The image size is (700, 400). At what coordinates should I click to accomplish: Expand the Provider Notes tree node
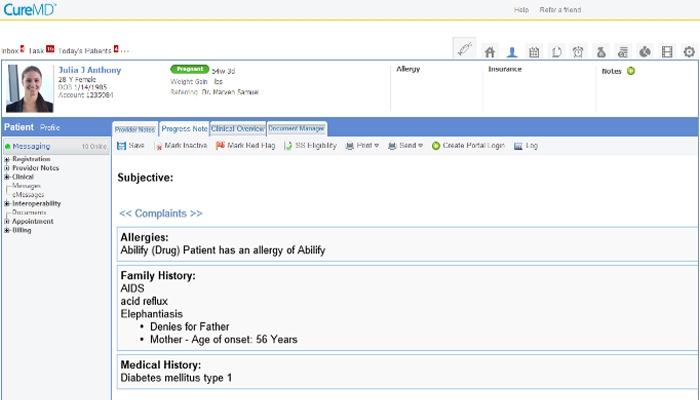coord(7,168)
